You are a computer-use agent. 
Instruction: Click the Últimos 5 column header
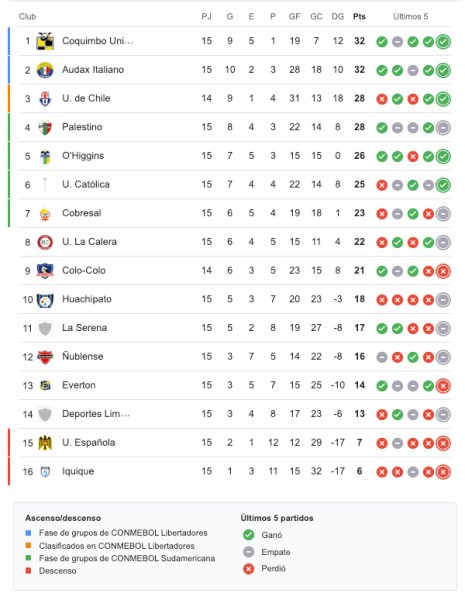click(410, 16)
